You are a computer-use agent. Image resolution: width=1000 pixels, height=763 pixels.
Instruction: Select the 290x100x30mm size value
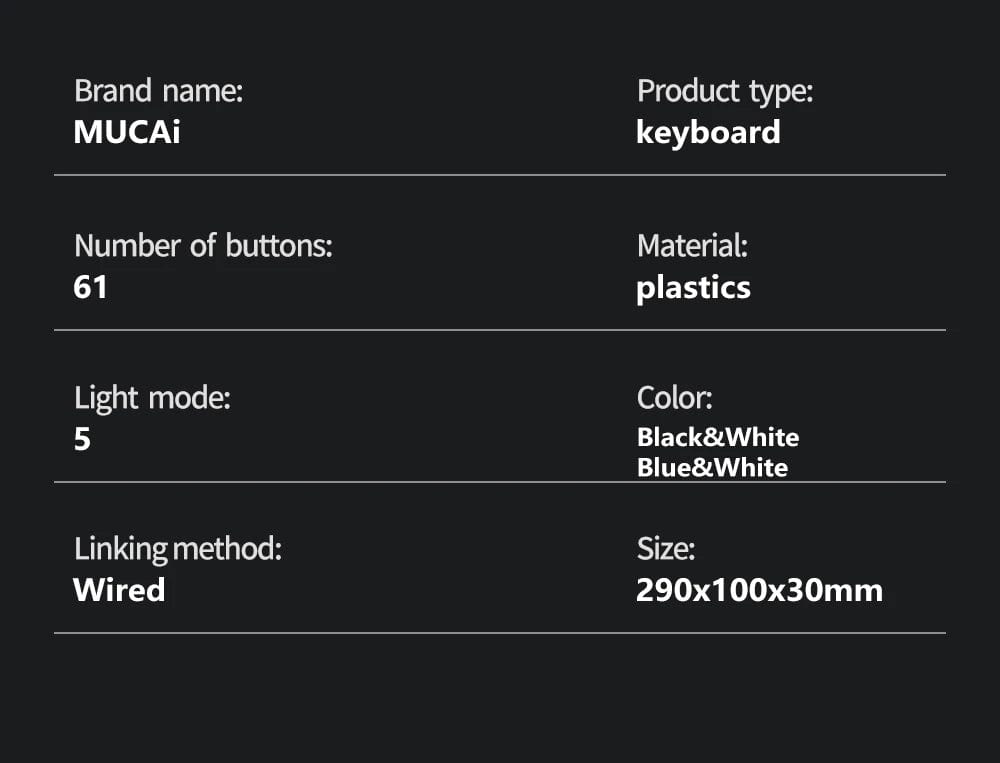coord(759,590)
